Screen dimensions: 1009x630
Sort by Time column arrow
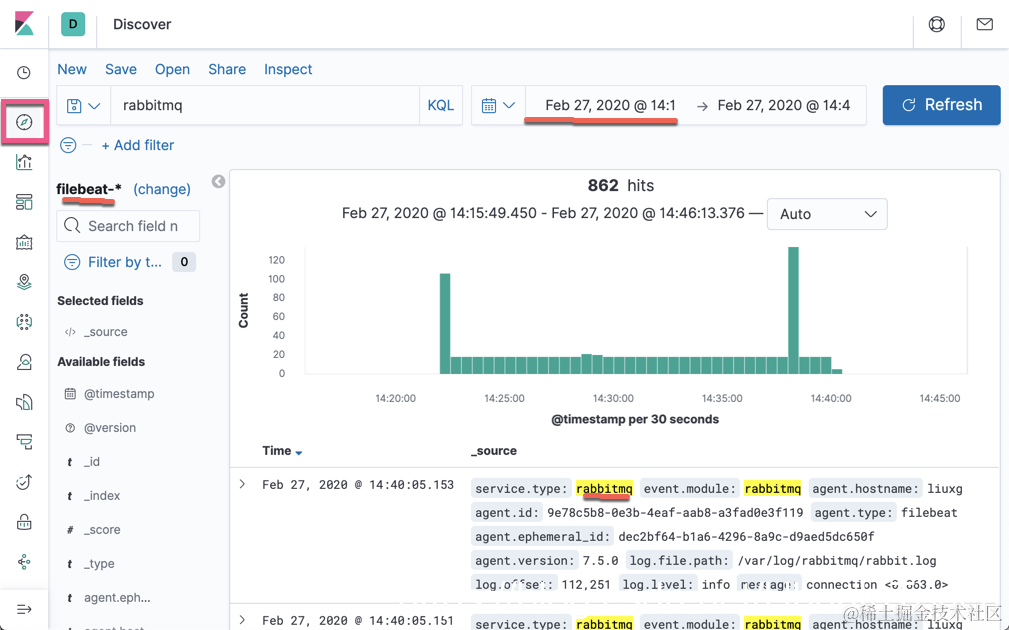pos(299,452)
